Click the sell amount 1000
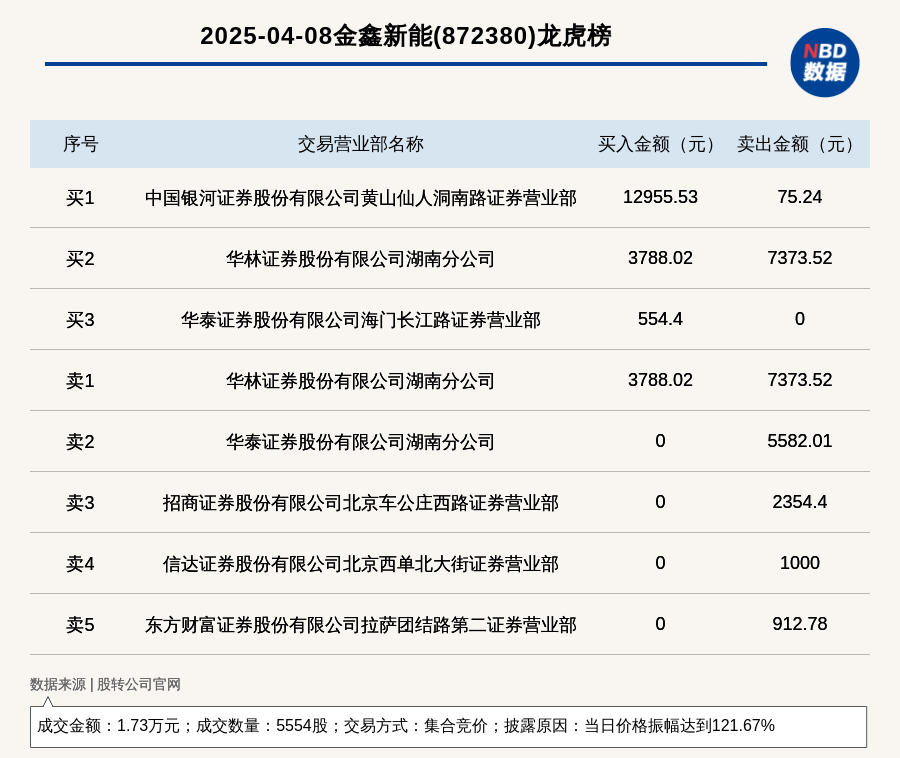900x758 pixels. click(800, 562)
